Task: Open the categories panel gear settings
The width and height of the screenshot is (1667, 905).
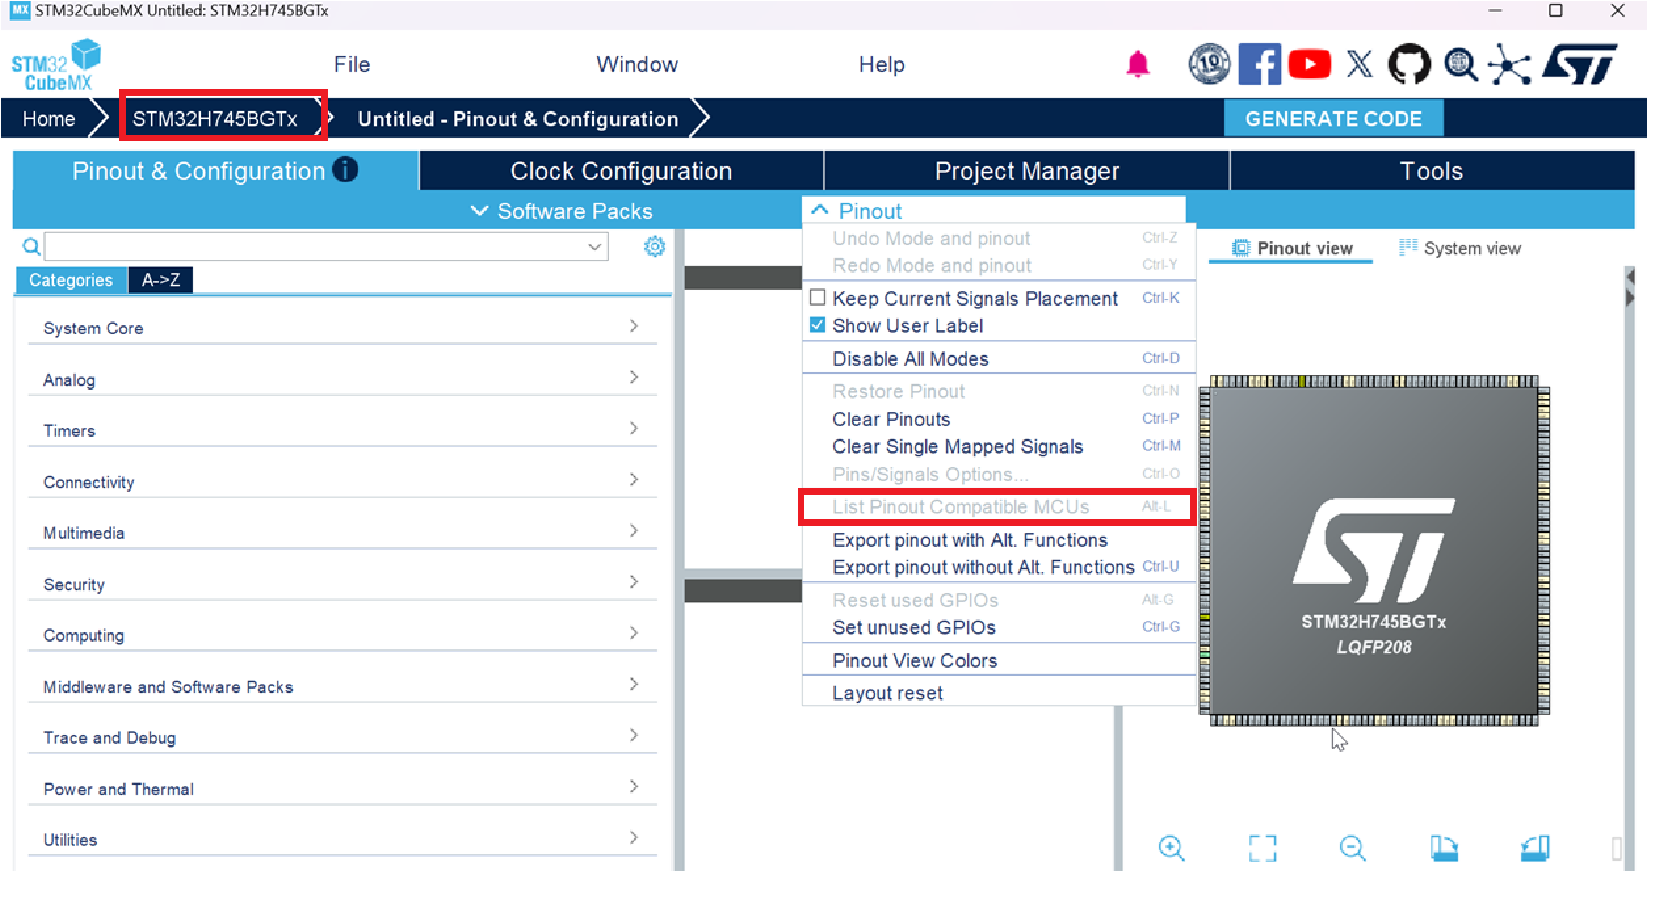Action: pyautogui.click(x=654, y=246)
